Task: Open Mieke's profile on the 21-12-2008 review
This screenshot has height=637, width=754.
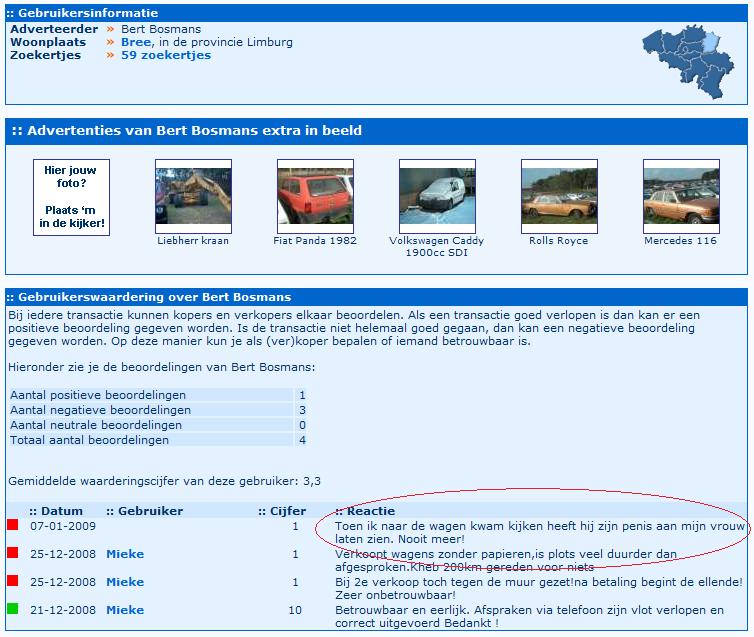Action: 125,610
